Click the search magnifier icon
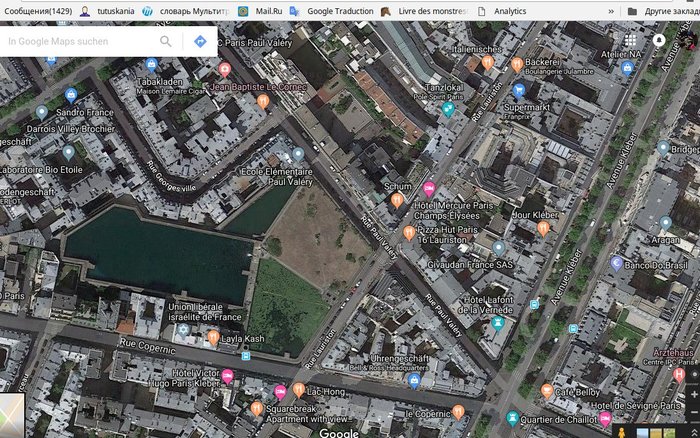 tap(165, 42)
